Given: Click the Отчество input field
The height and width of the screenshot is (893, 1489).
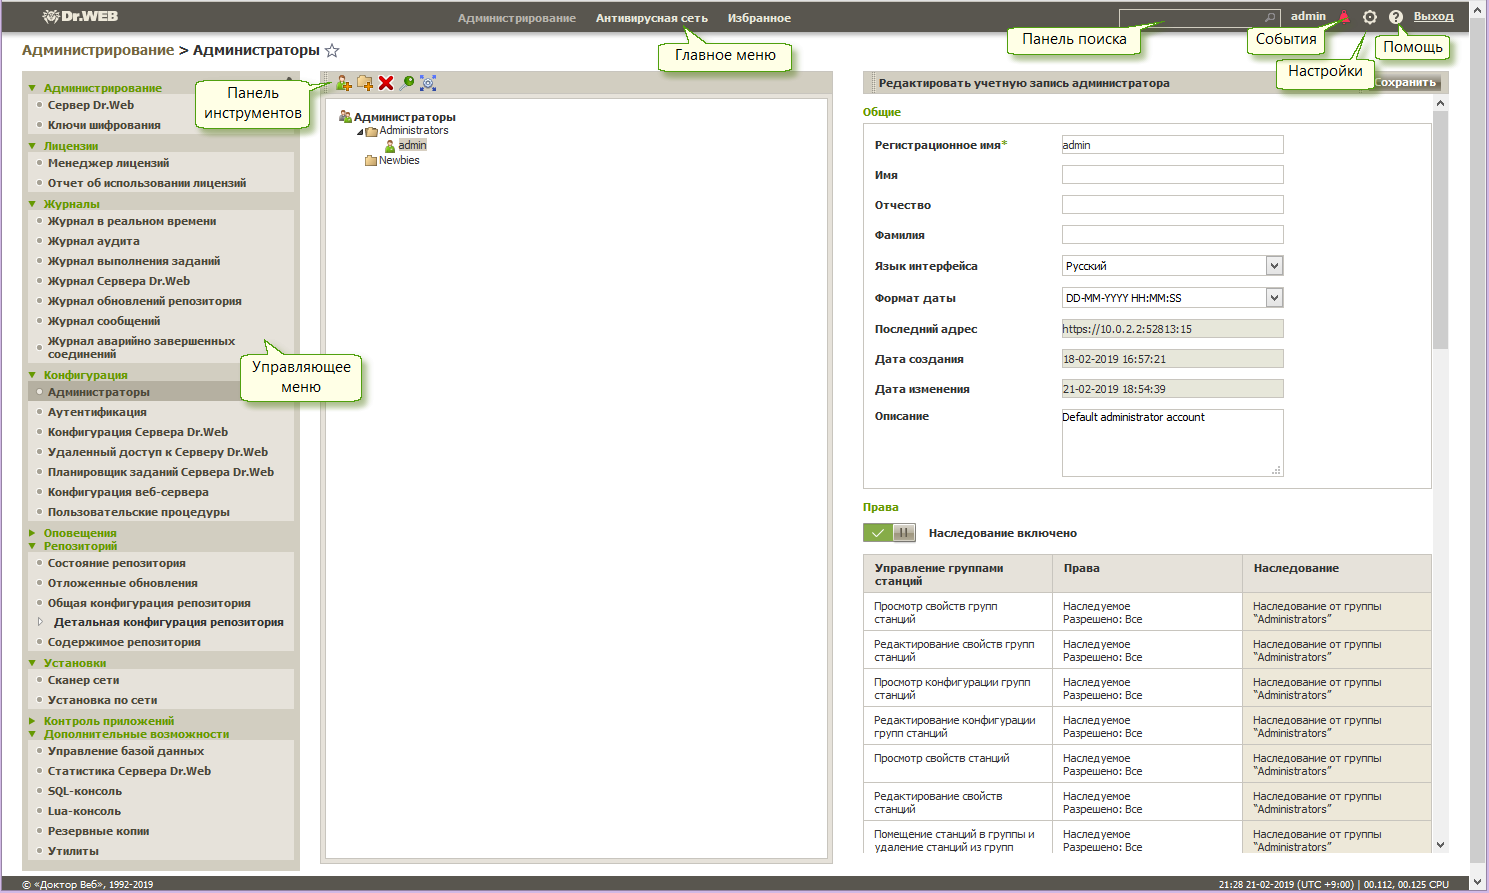Looking at the screenshot, I should (1172, 205).
